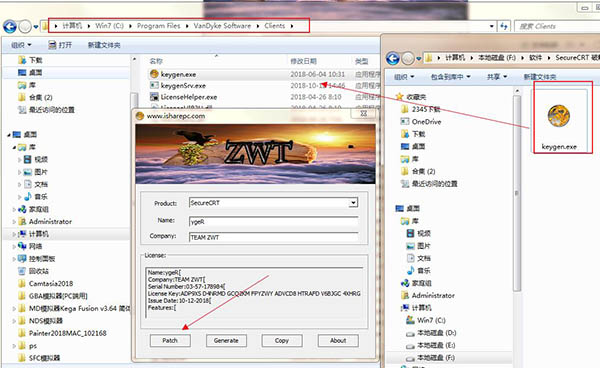Select 家庭组 in the right window sidebar
The image size is (600, 368).
[416, 283]
